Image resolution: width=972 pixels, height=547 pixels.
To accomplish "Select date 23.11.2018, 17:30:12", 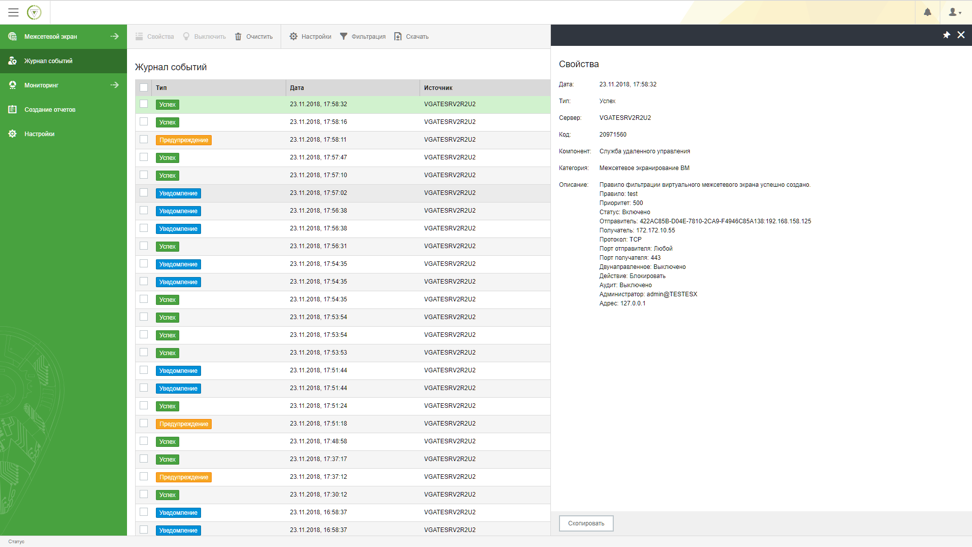I will tap(318, 494).
